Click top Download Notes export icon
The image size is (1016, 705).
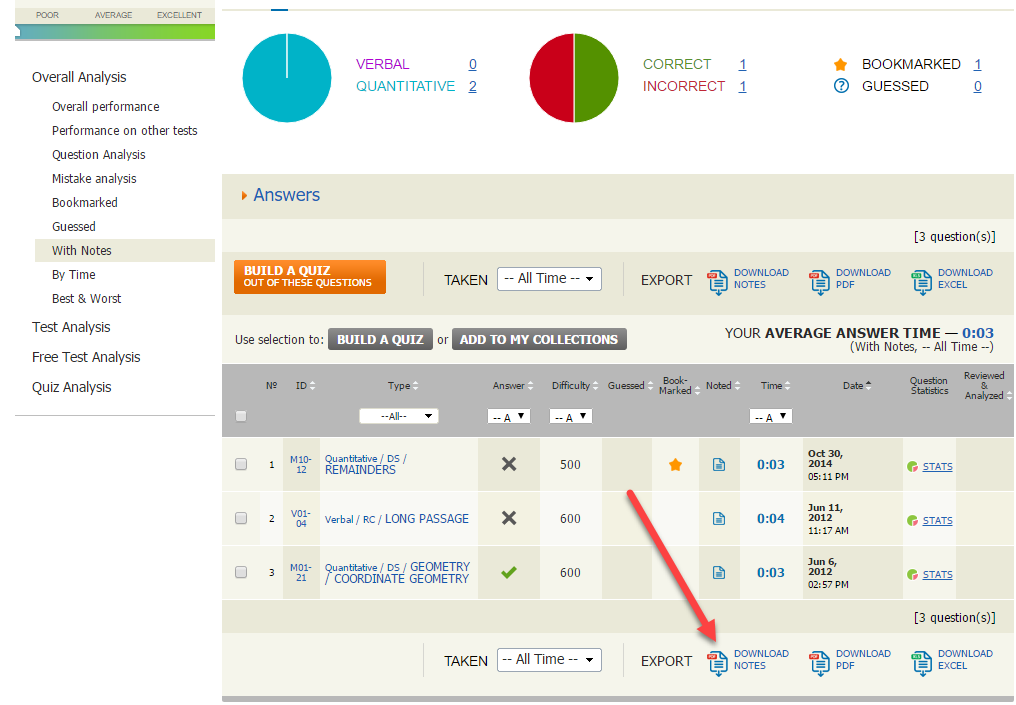point(718,280)
